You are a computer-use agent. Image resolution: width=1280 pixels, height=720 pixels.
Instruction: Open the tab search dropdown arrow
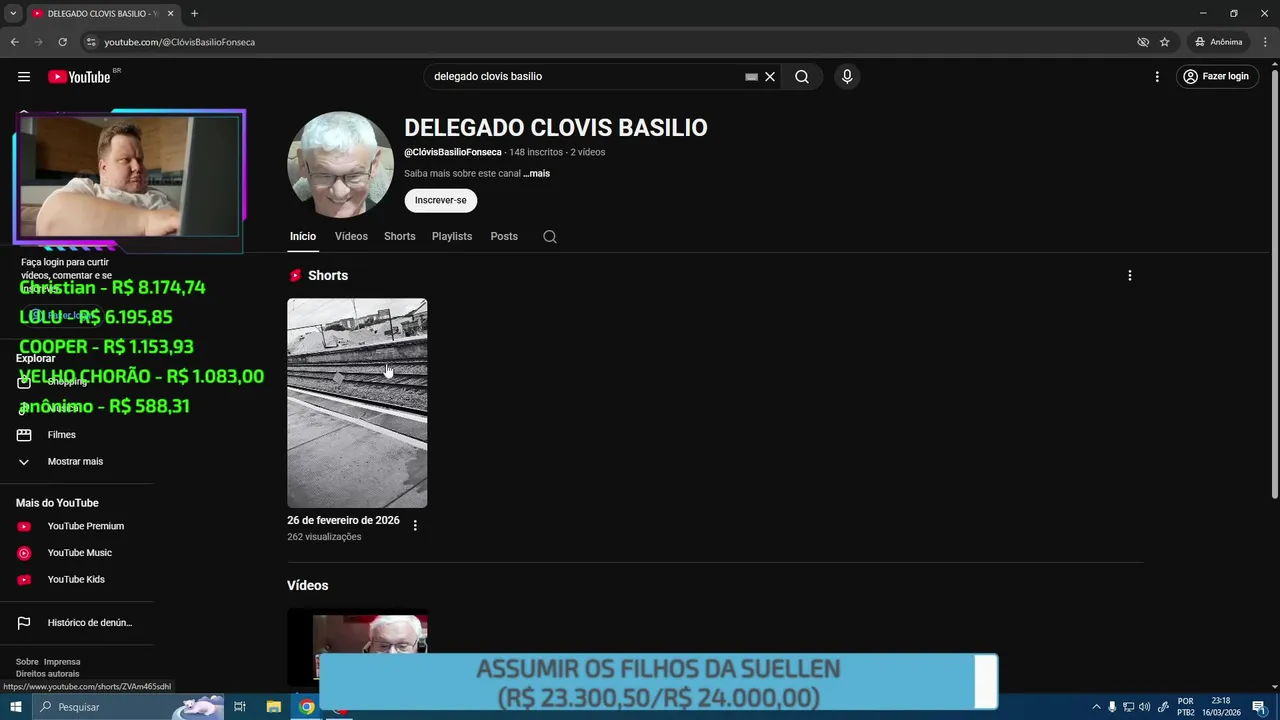(x=13, y=14)
